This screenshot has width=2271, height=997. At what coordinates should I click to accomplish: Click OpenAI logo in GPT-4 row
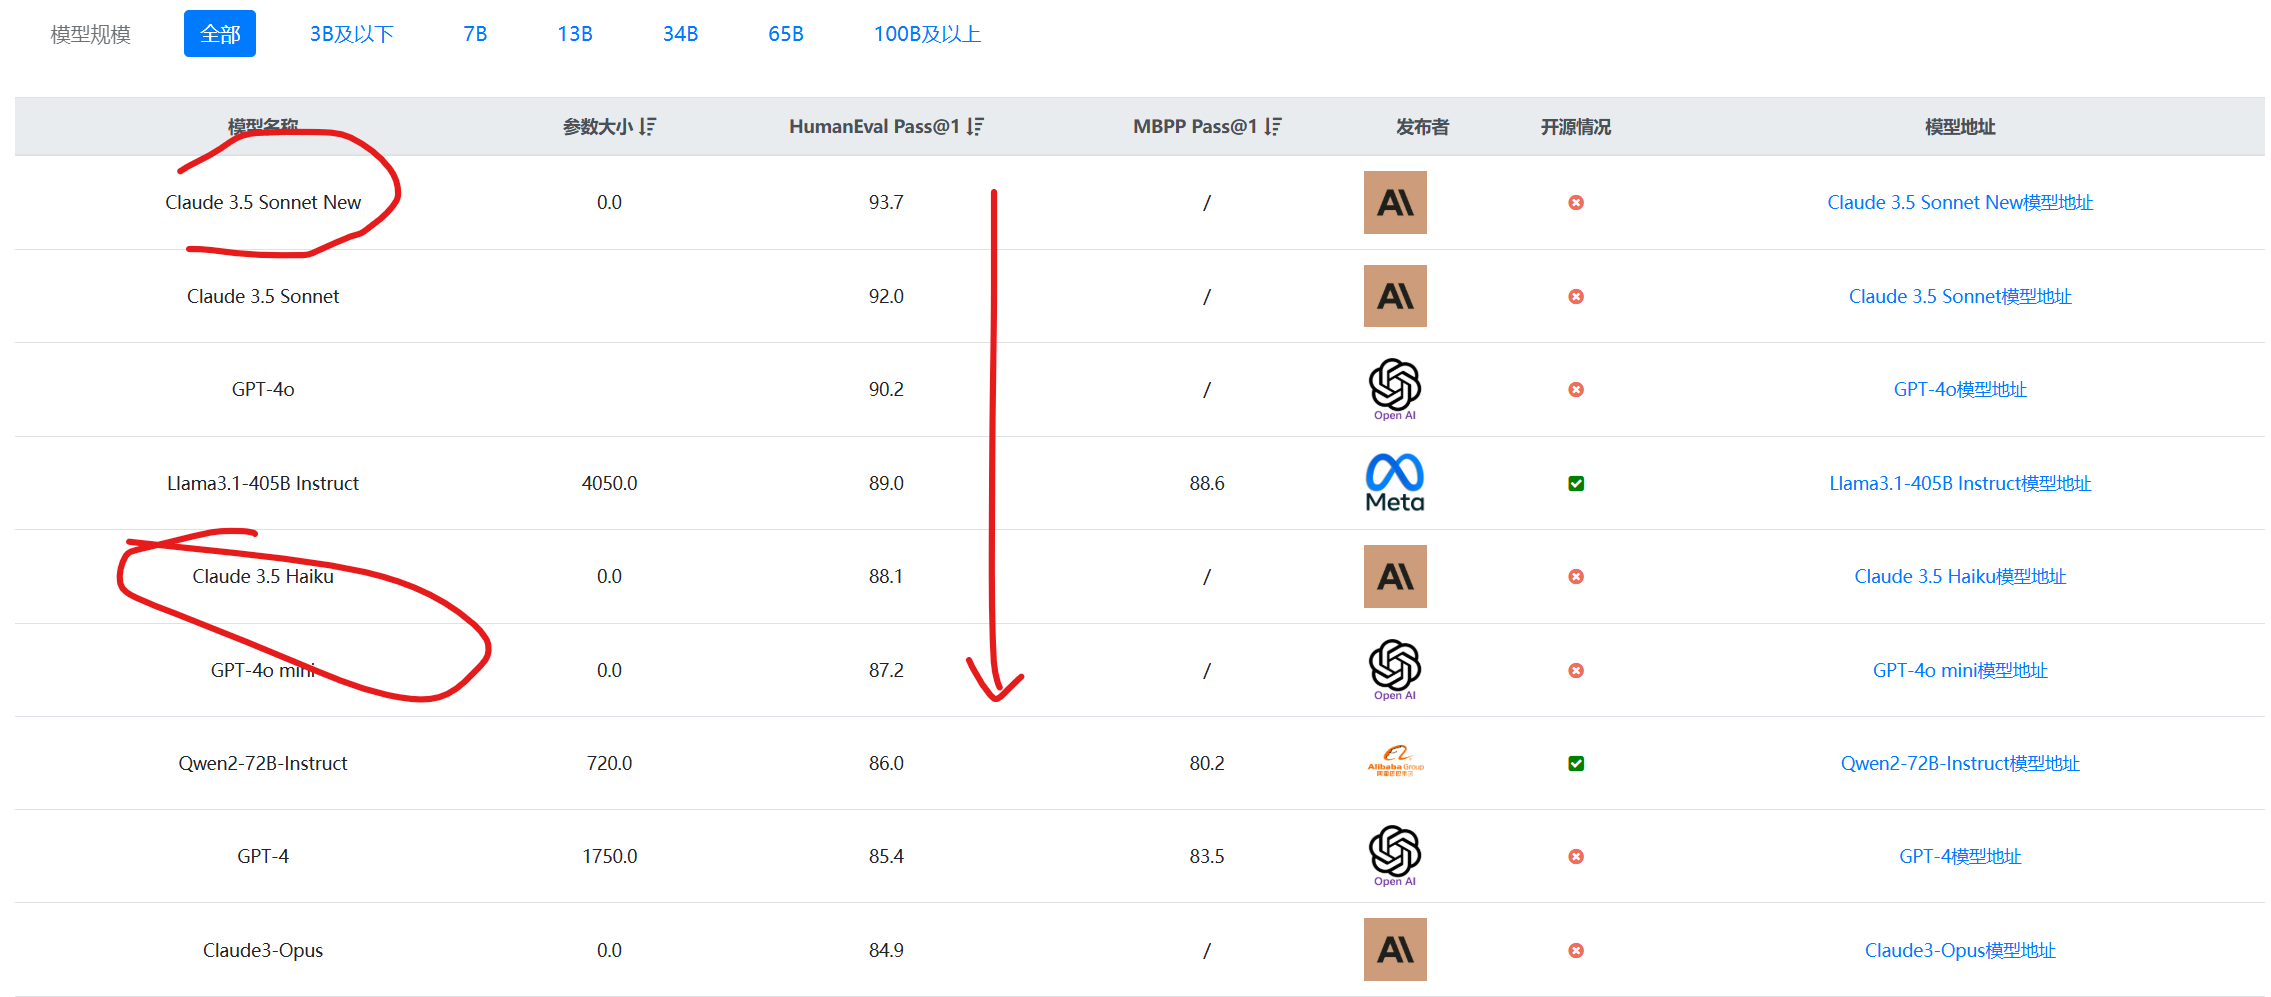tap(1395, 856)
